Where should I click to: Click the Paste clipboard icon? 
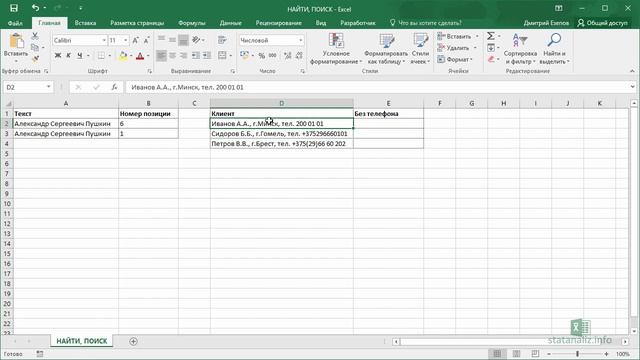16,42
